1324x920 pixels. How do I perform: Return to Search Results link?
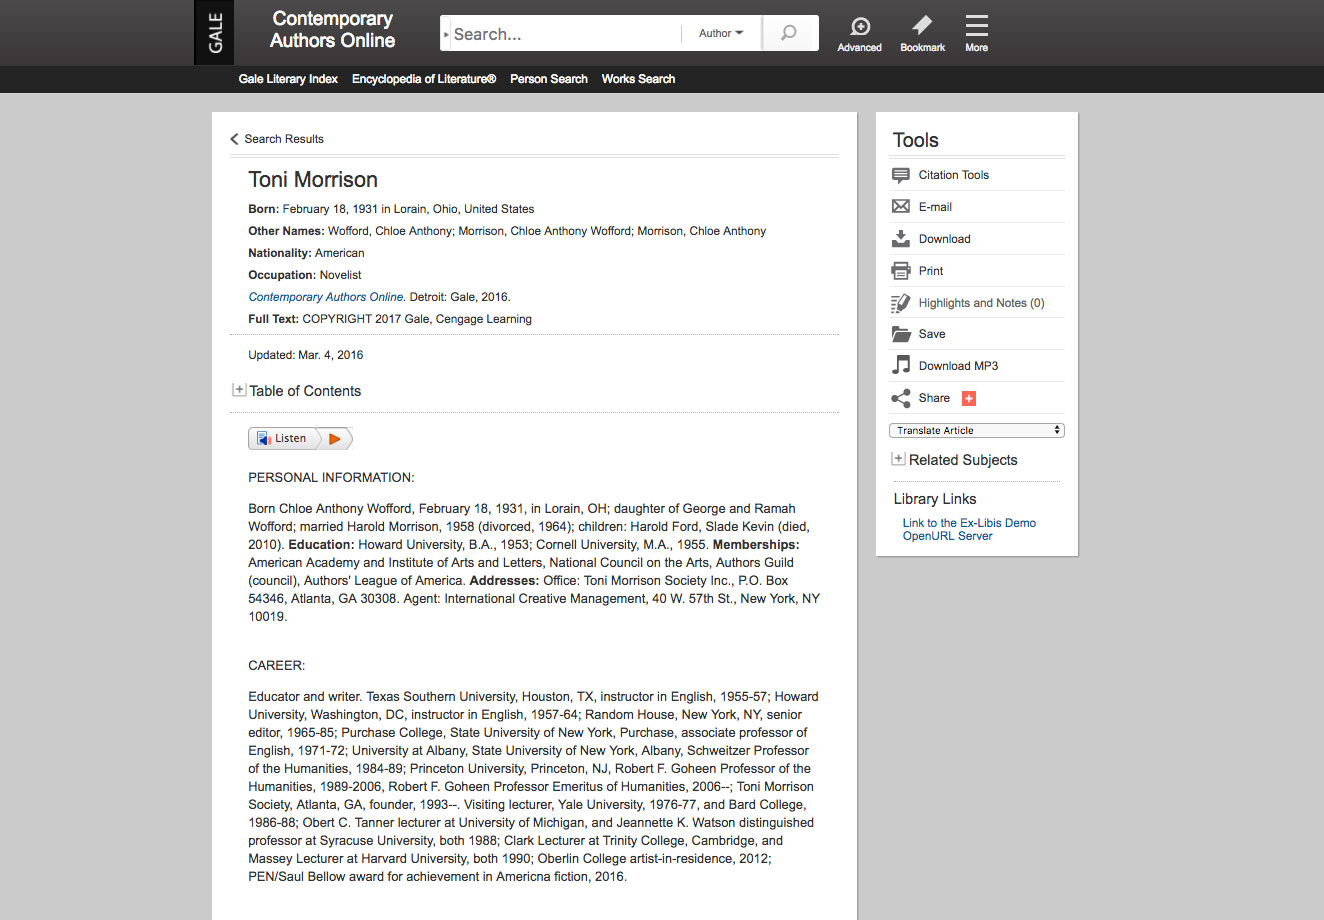click(284, 139)
